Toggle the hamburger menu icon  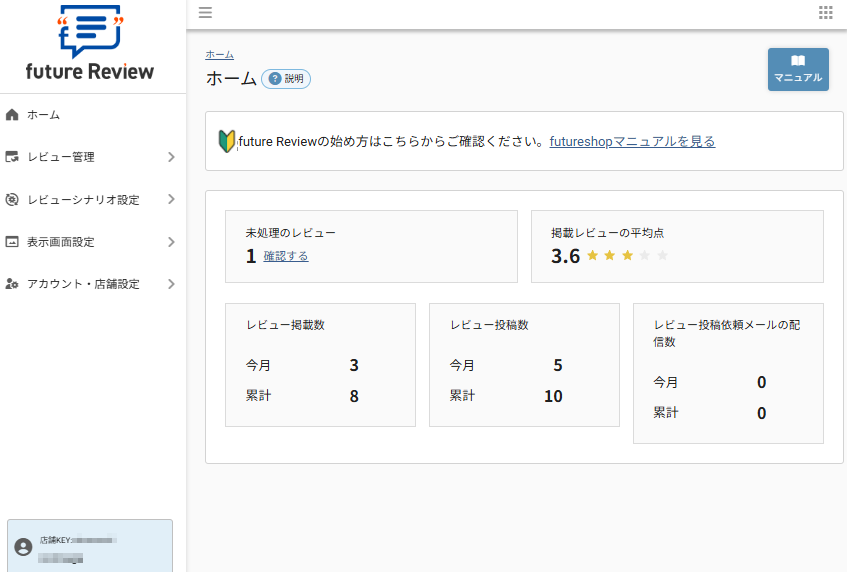[x=205, y=12]
